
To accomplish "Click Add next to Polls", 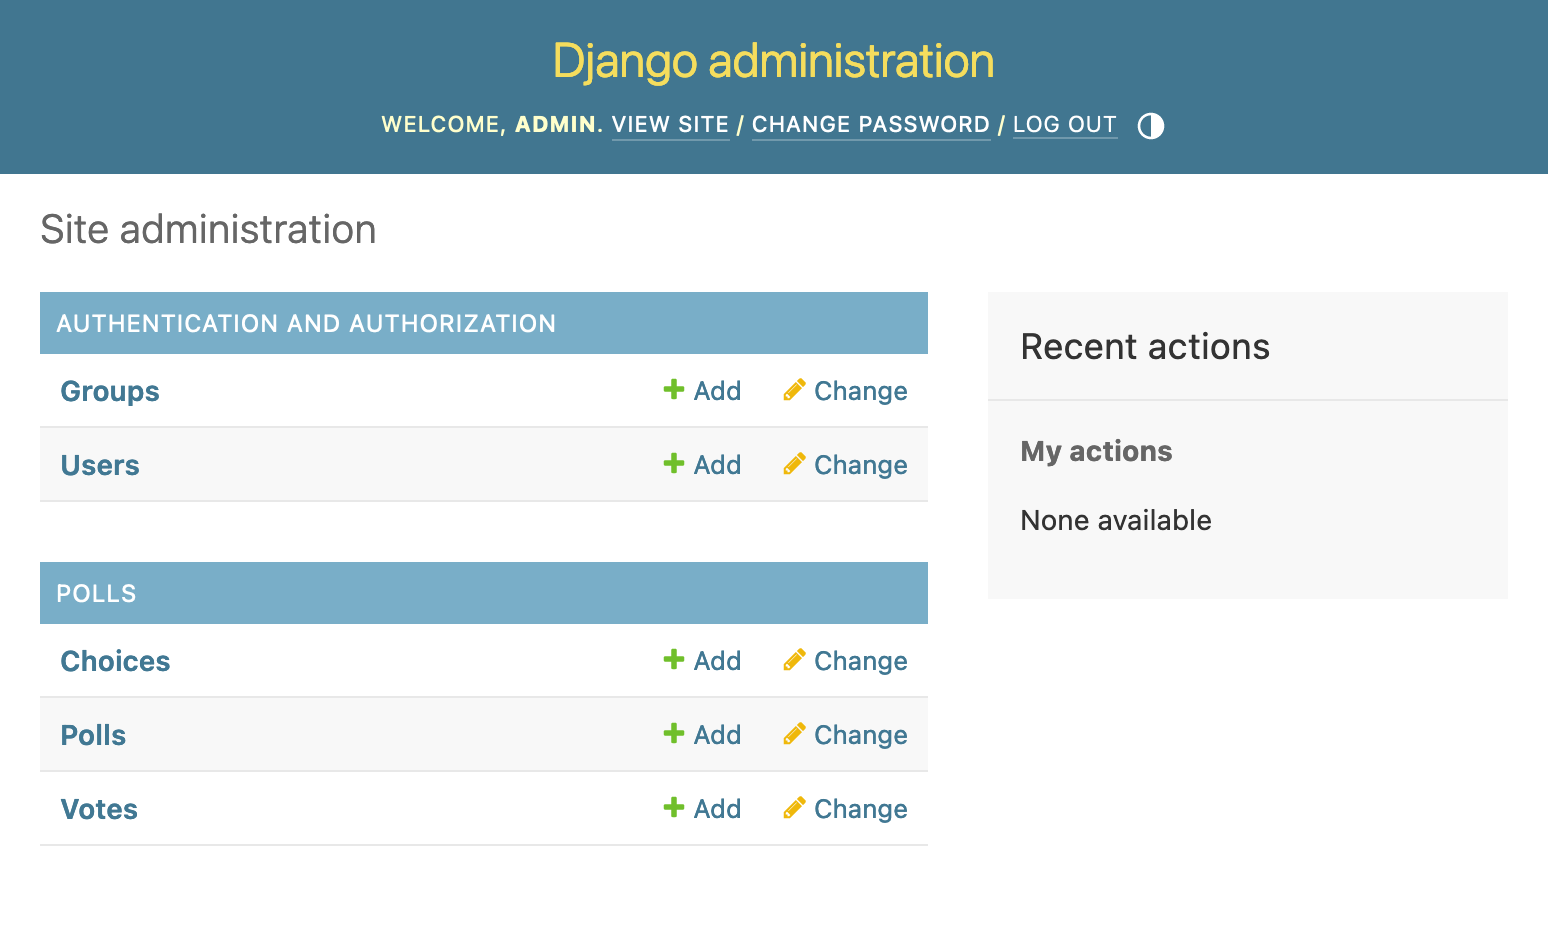I will point(716,734).
